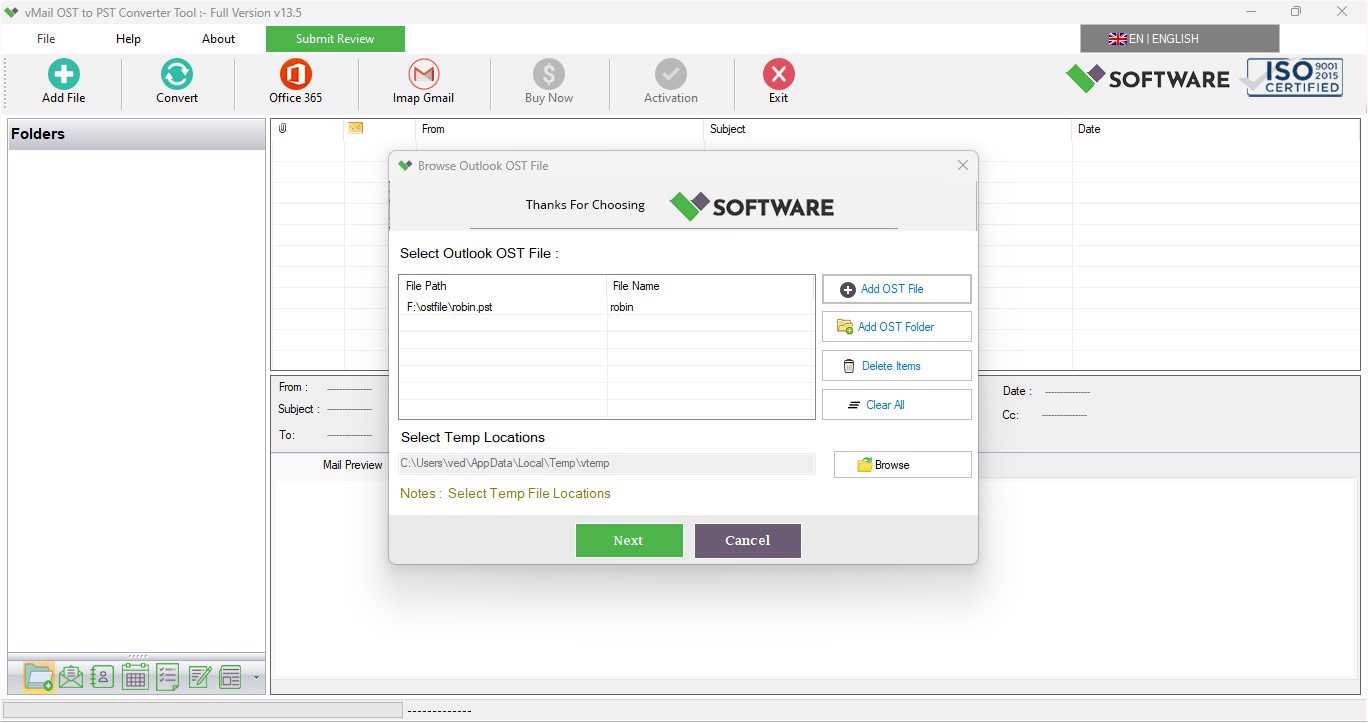Select the mail envelope view icon

70,677
